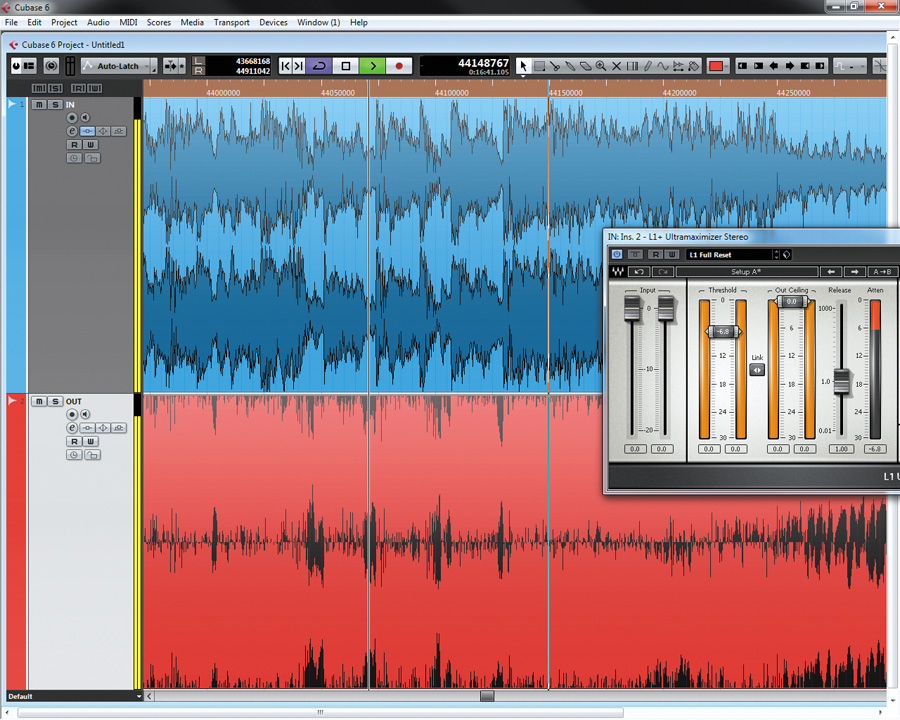Image resolution: width=900 pixels, height=720 pixels.
Task: Select the Erase tool
Action: (585, 66)
